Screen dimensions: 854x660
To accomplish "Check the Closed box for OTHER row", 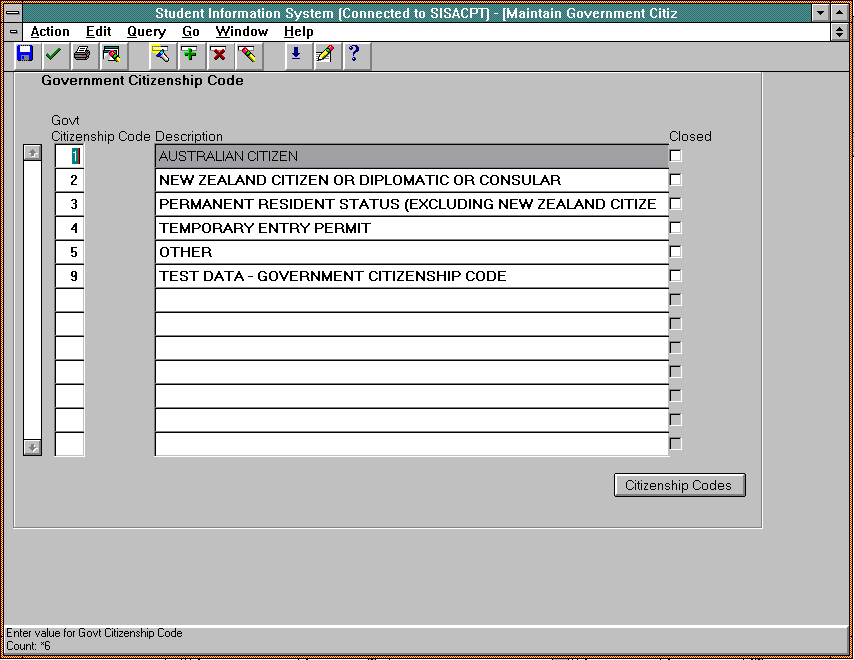I will (676, 252).
